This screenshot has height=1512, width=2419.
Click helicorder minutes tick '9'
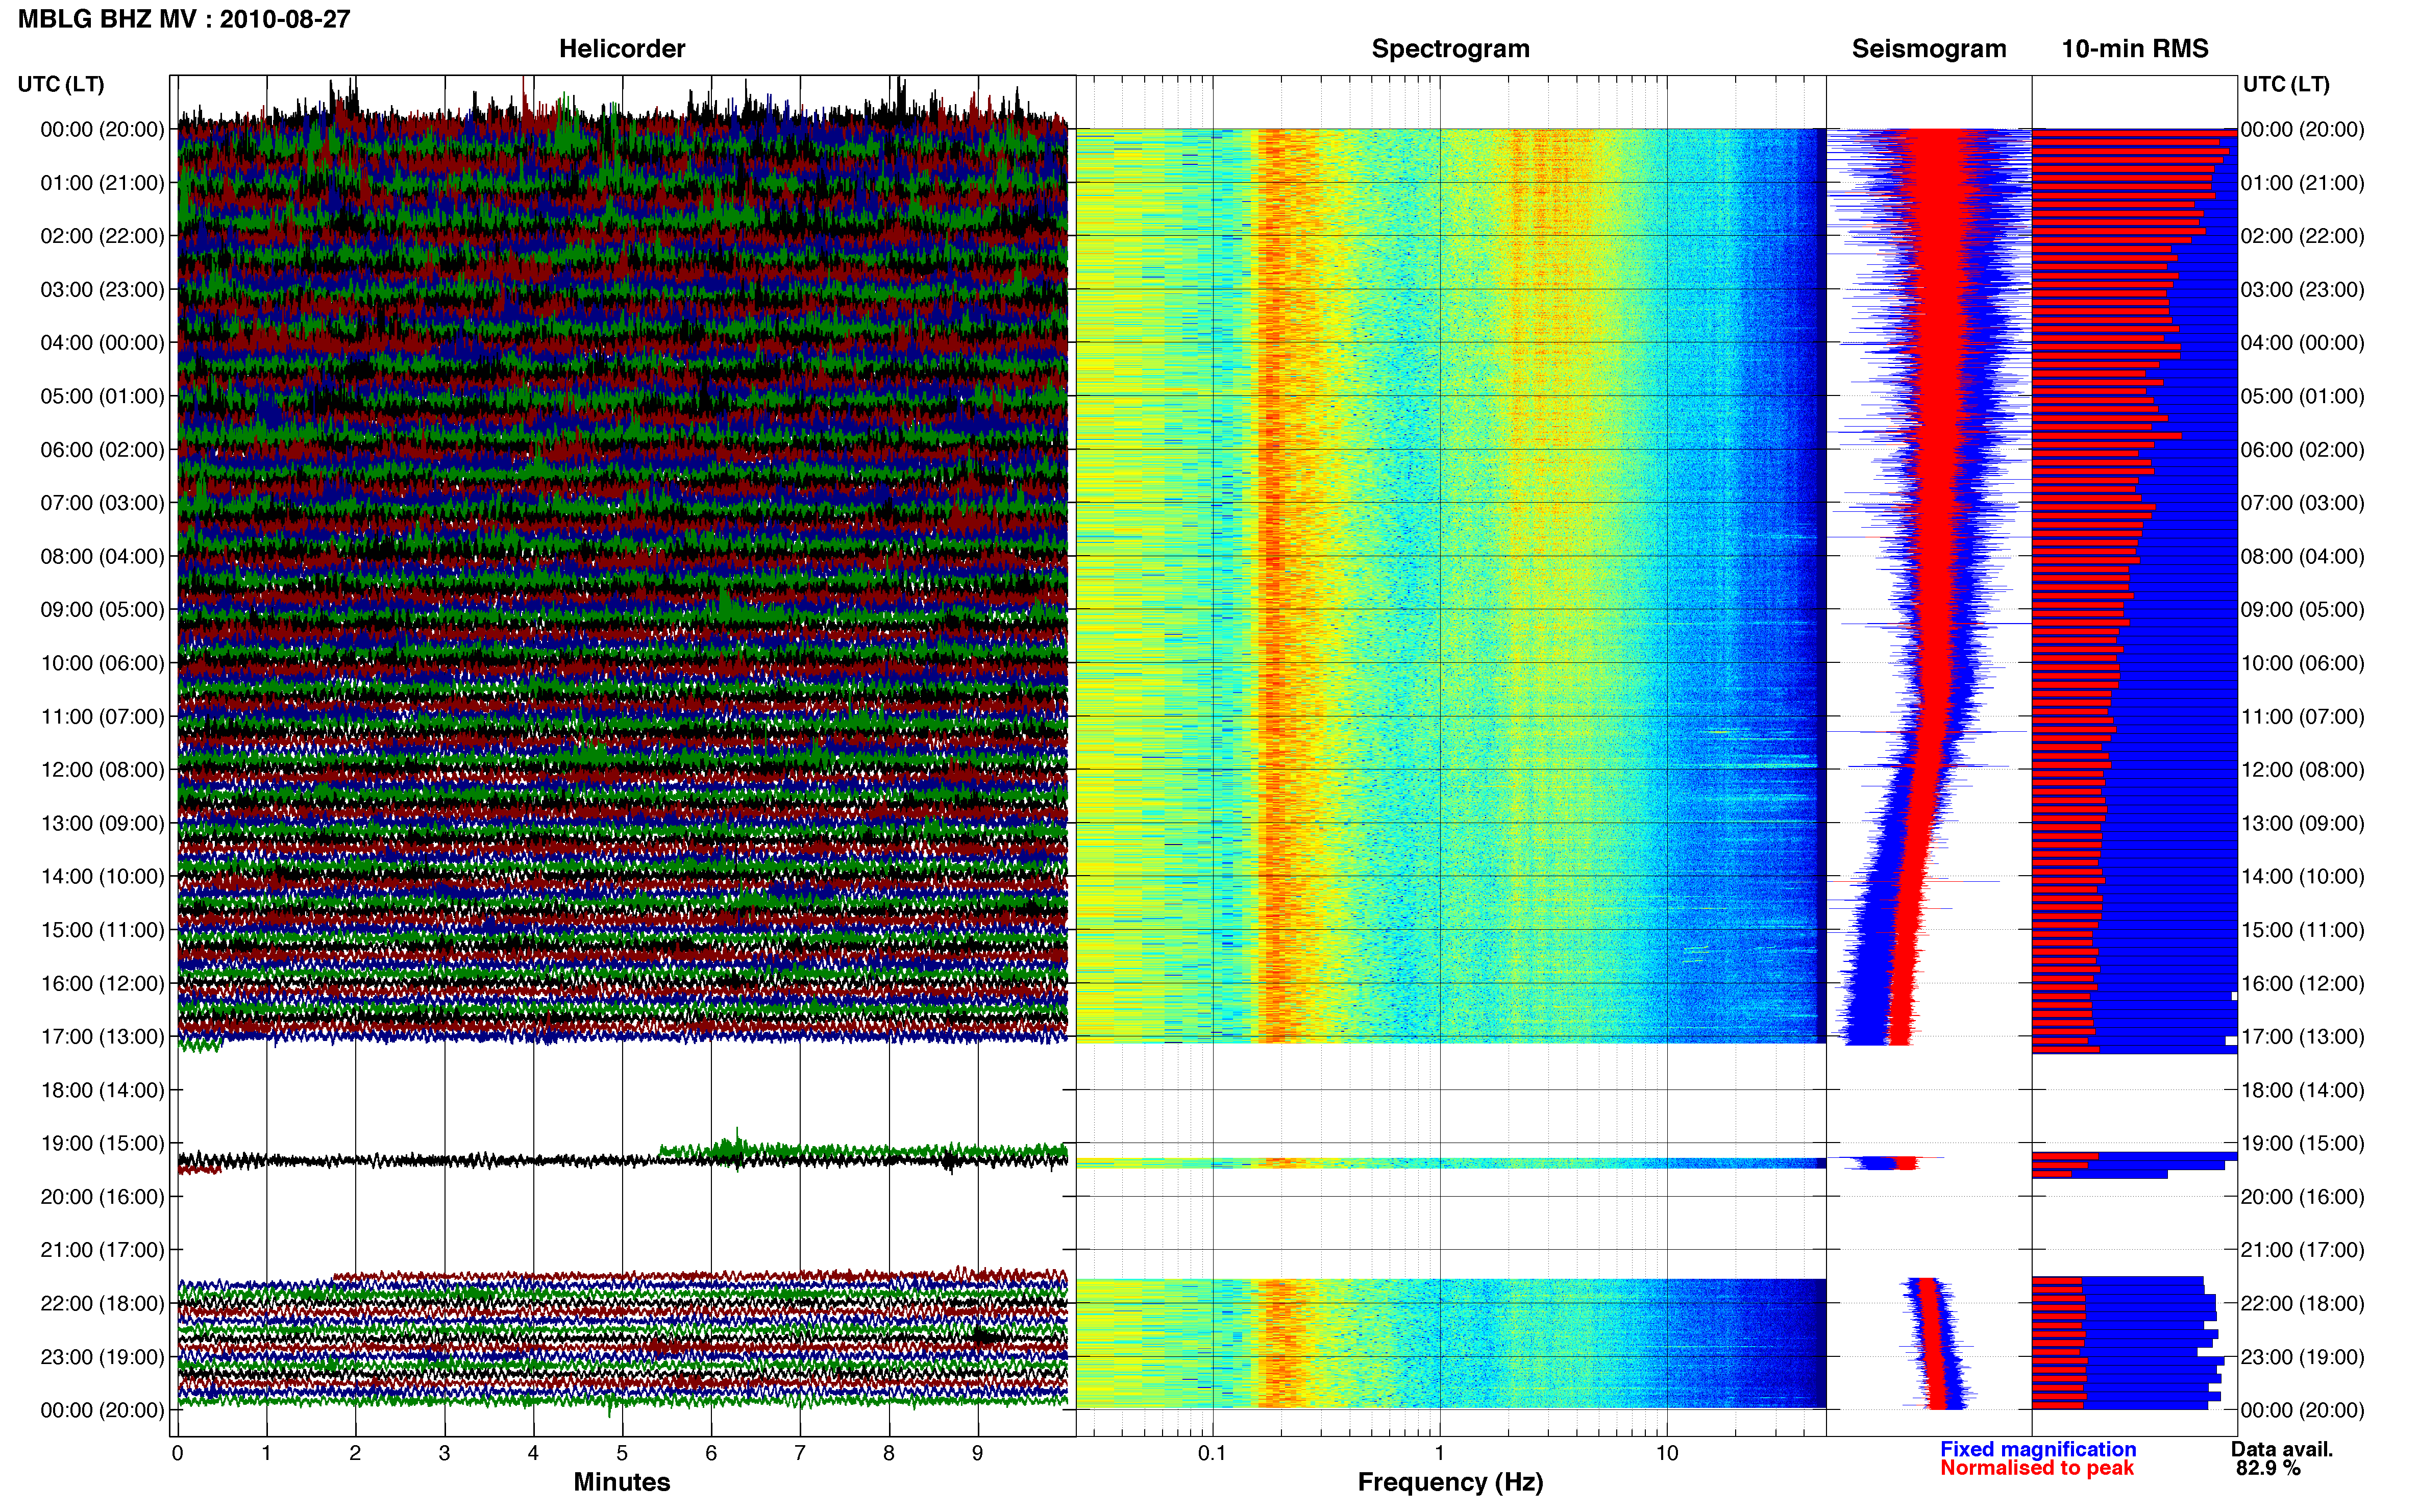click(x=978, y=1454)
